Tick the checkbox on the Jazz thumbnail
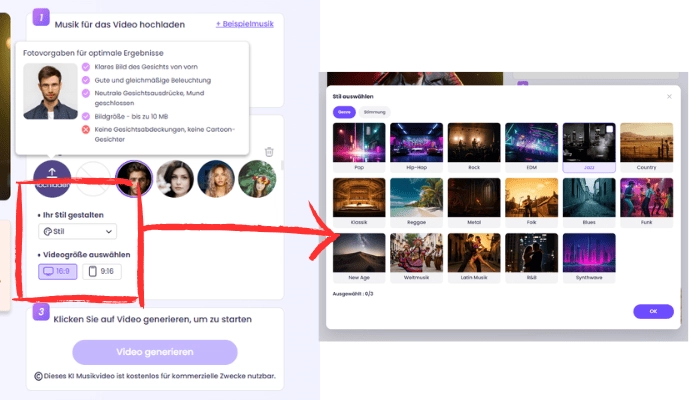700x400 pixels. 609,129
